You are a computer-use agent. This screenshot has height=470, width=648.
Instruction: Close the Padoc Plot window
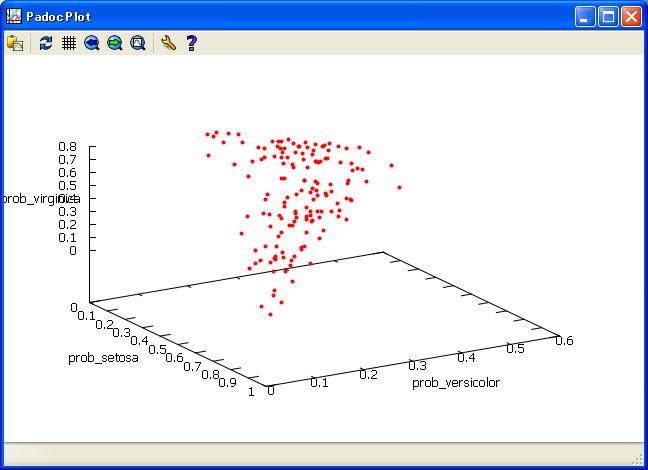click(x=631, y=16)
